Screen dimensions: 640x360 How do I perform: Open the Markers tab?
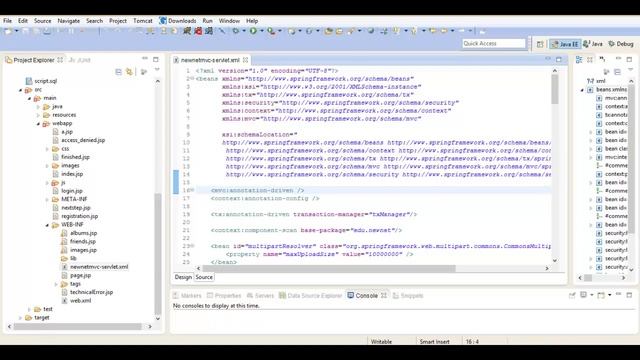tap(187, 296)
